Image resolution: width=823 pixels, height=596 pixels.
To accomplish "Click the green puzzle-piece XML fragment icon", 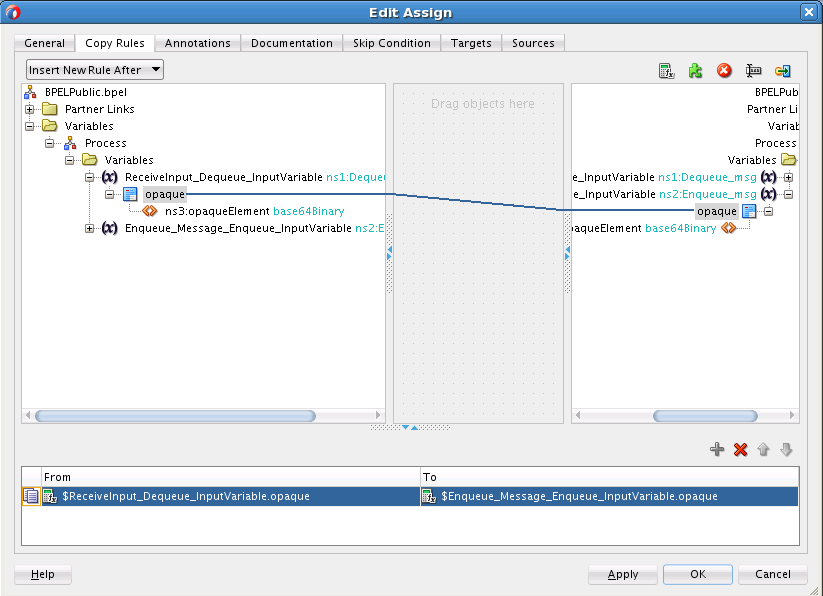I will tap(695, 71).
